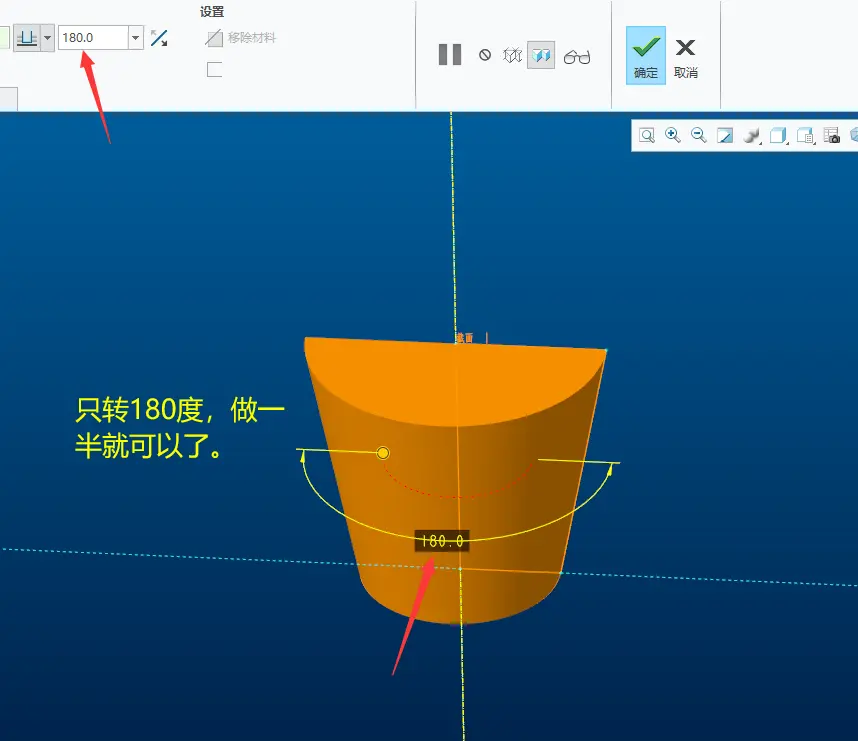Cancel the feature with 取消 button
This screenshot has width=858, height=741.
(x=686, y=58)
